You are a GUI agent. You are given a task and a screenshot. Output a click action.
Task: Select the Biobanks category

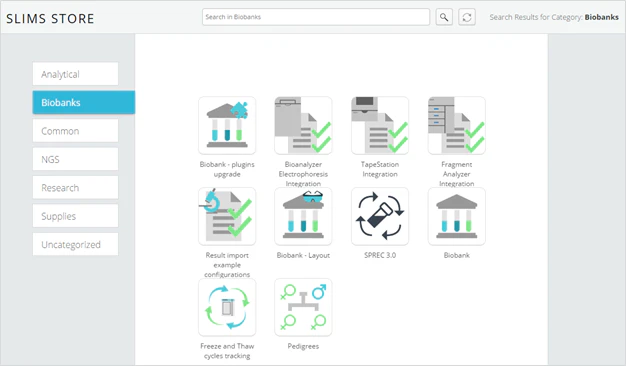click(x=84, y=103)
